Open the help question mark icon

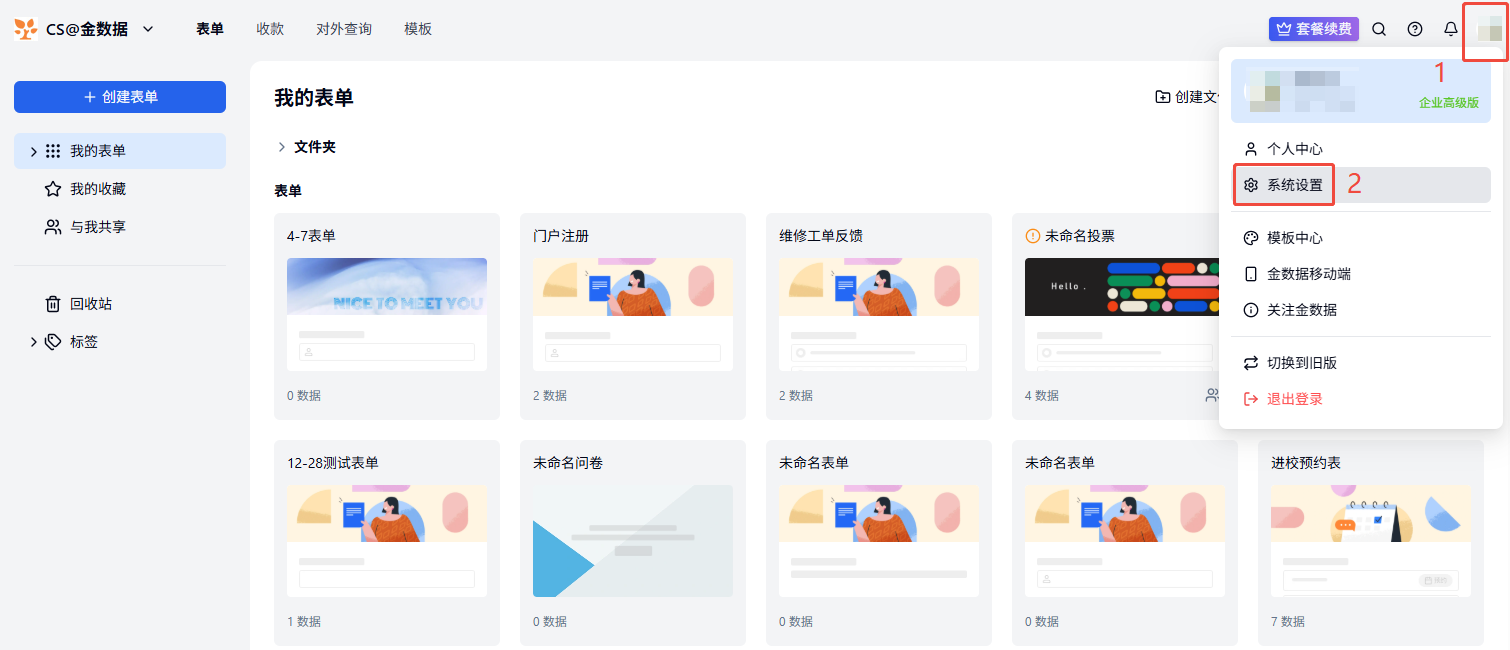1415,29
